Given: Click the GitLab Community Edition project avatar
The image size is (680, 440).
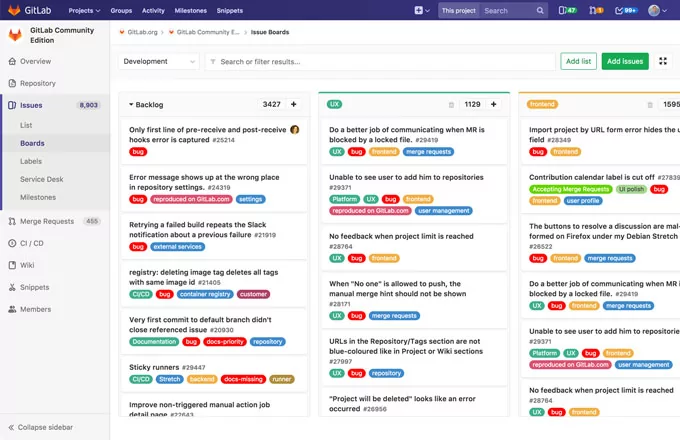Looking at the screenshot, I should [15, 35].
